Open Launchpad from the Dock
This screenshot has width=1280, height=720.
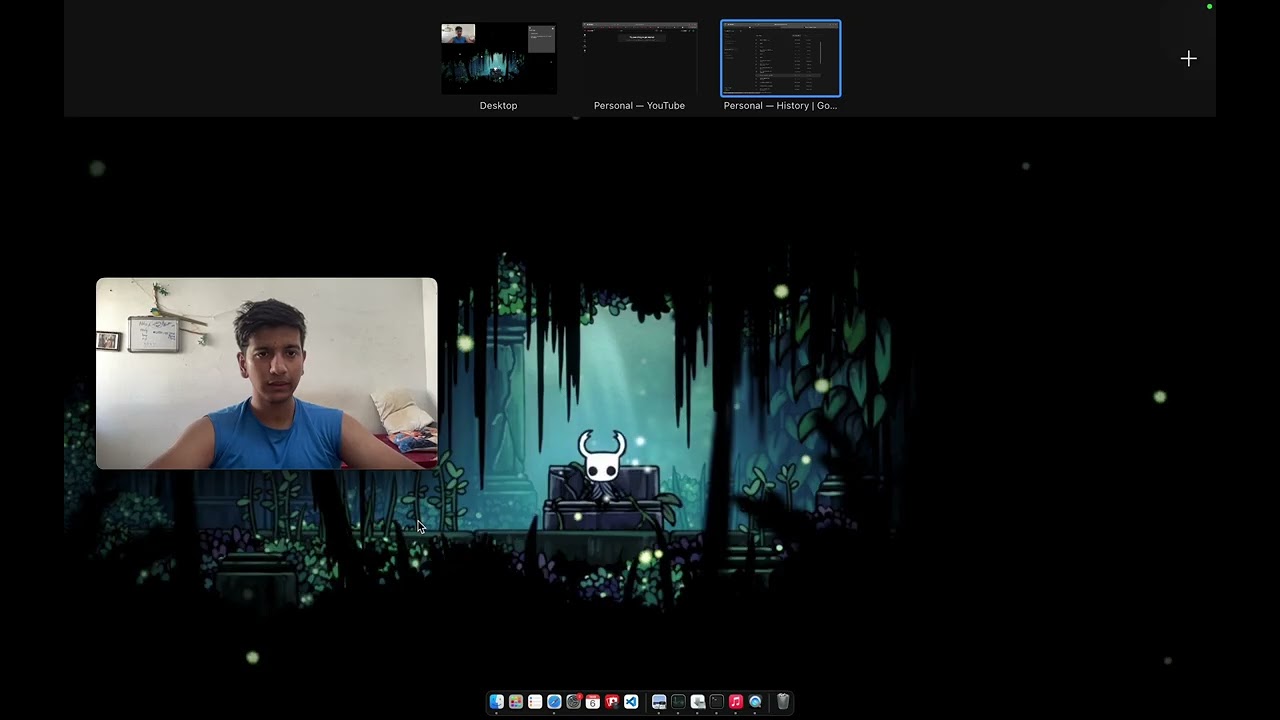point(516,702)
